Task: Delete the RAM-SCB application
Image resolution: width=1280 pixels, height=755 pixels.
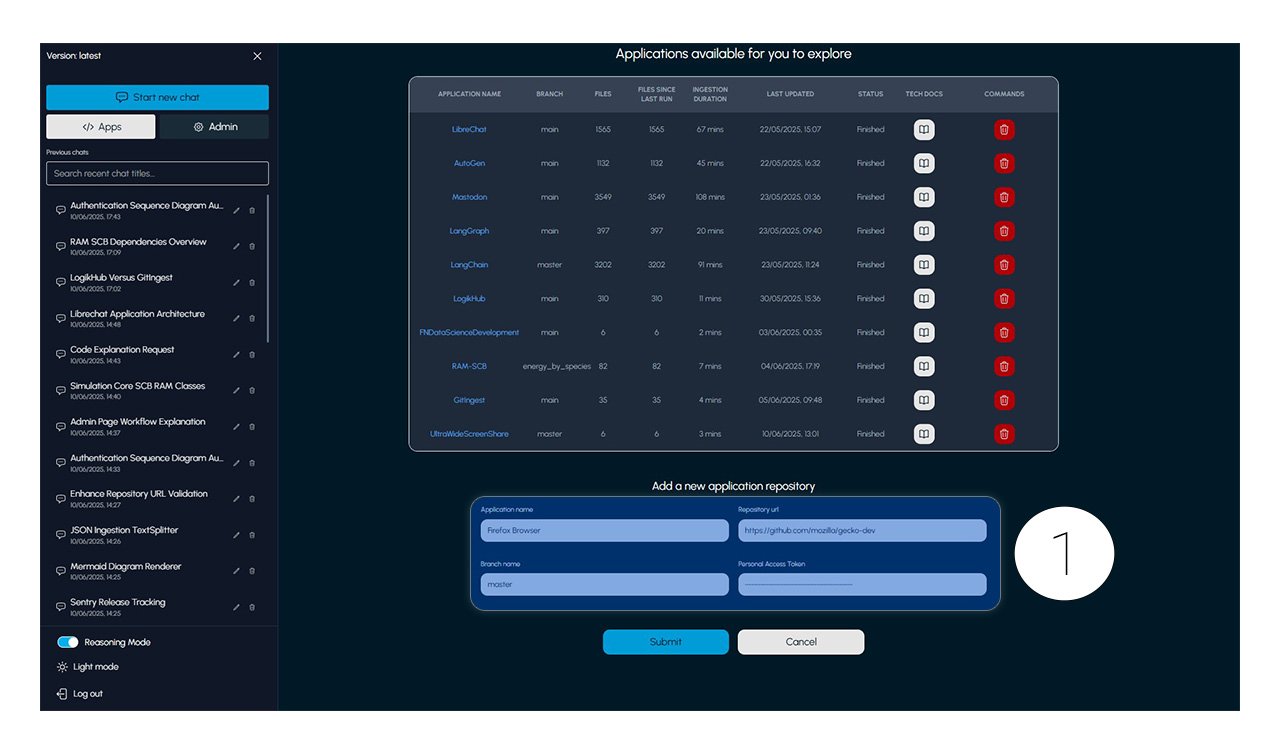Action: tap(1004, 366)
